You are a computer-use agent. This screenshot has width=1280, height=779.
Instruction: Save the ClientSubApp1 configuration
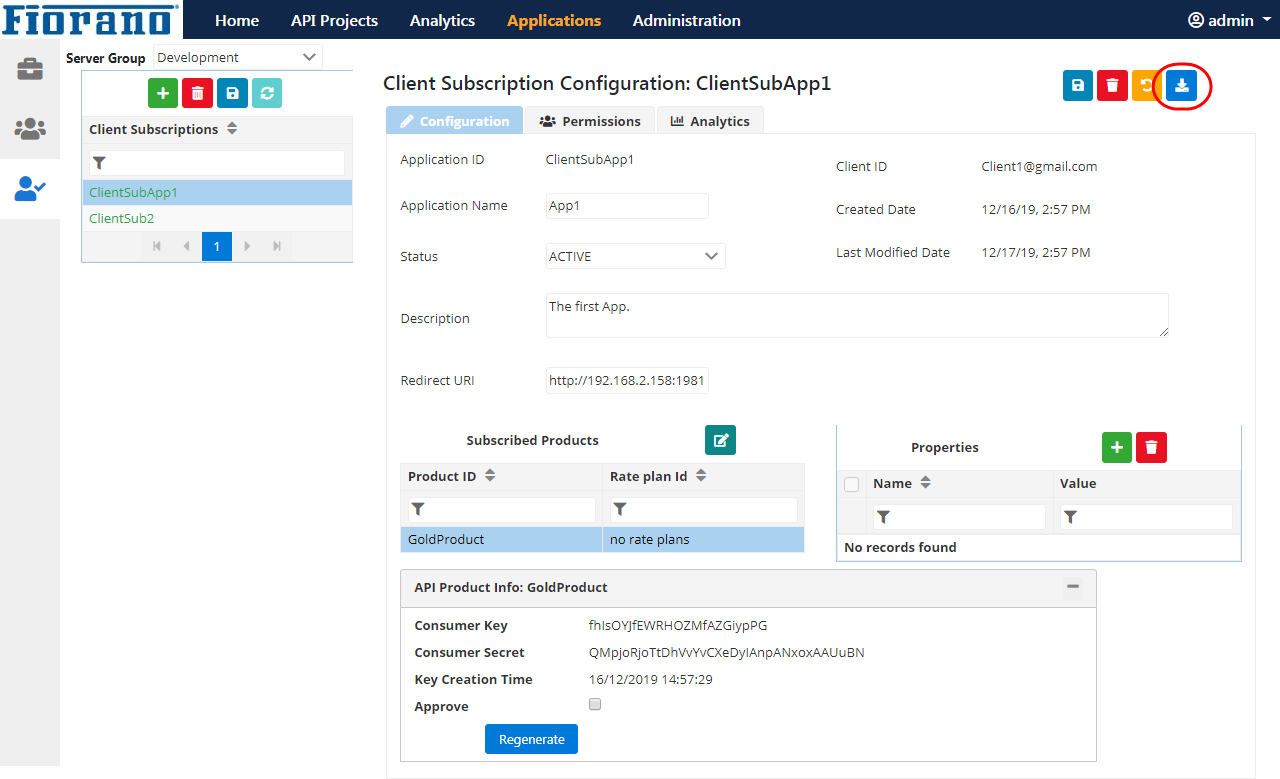(x=1078, y=86)
